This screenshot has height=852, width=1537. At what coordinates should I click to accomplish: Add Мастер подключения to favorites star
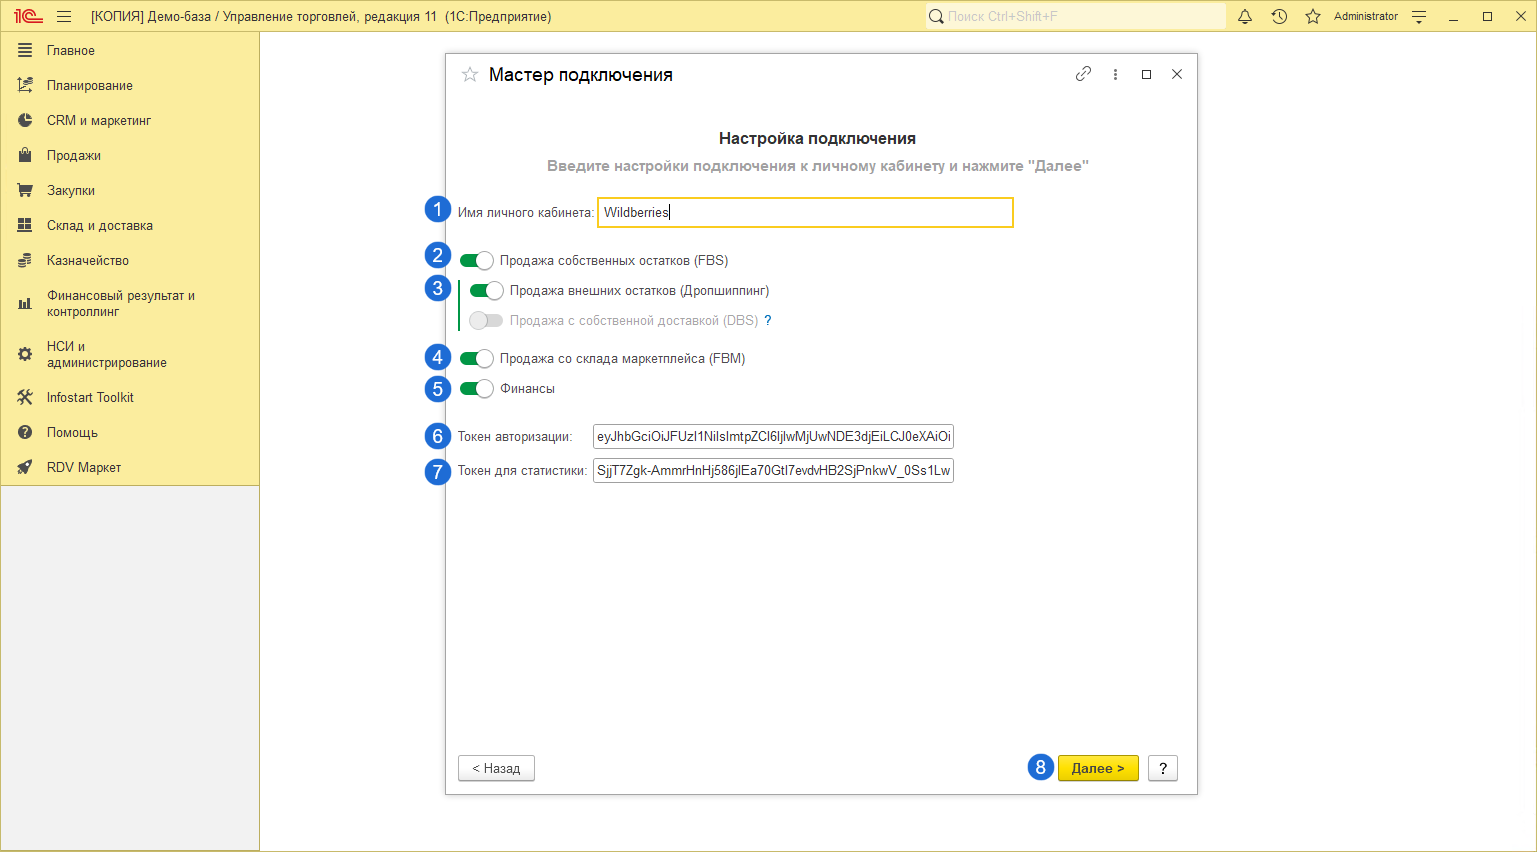[x=470, y=75]
